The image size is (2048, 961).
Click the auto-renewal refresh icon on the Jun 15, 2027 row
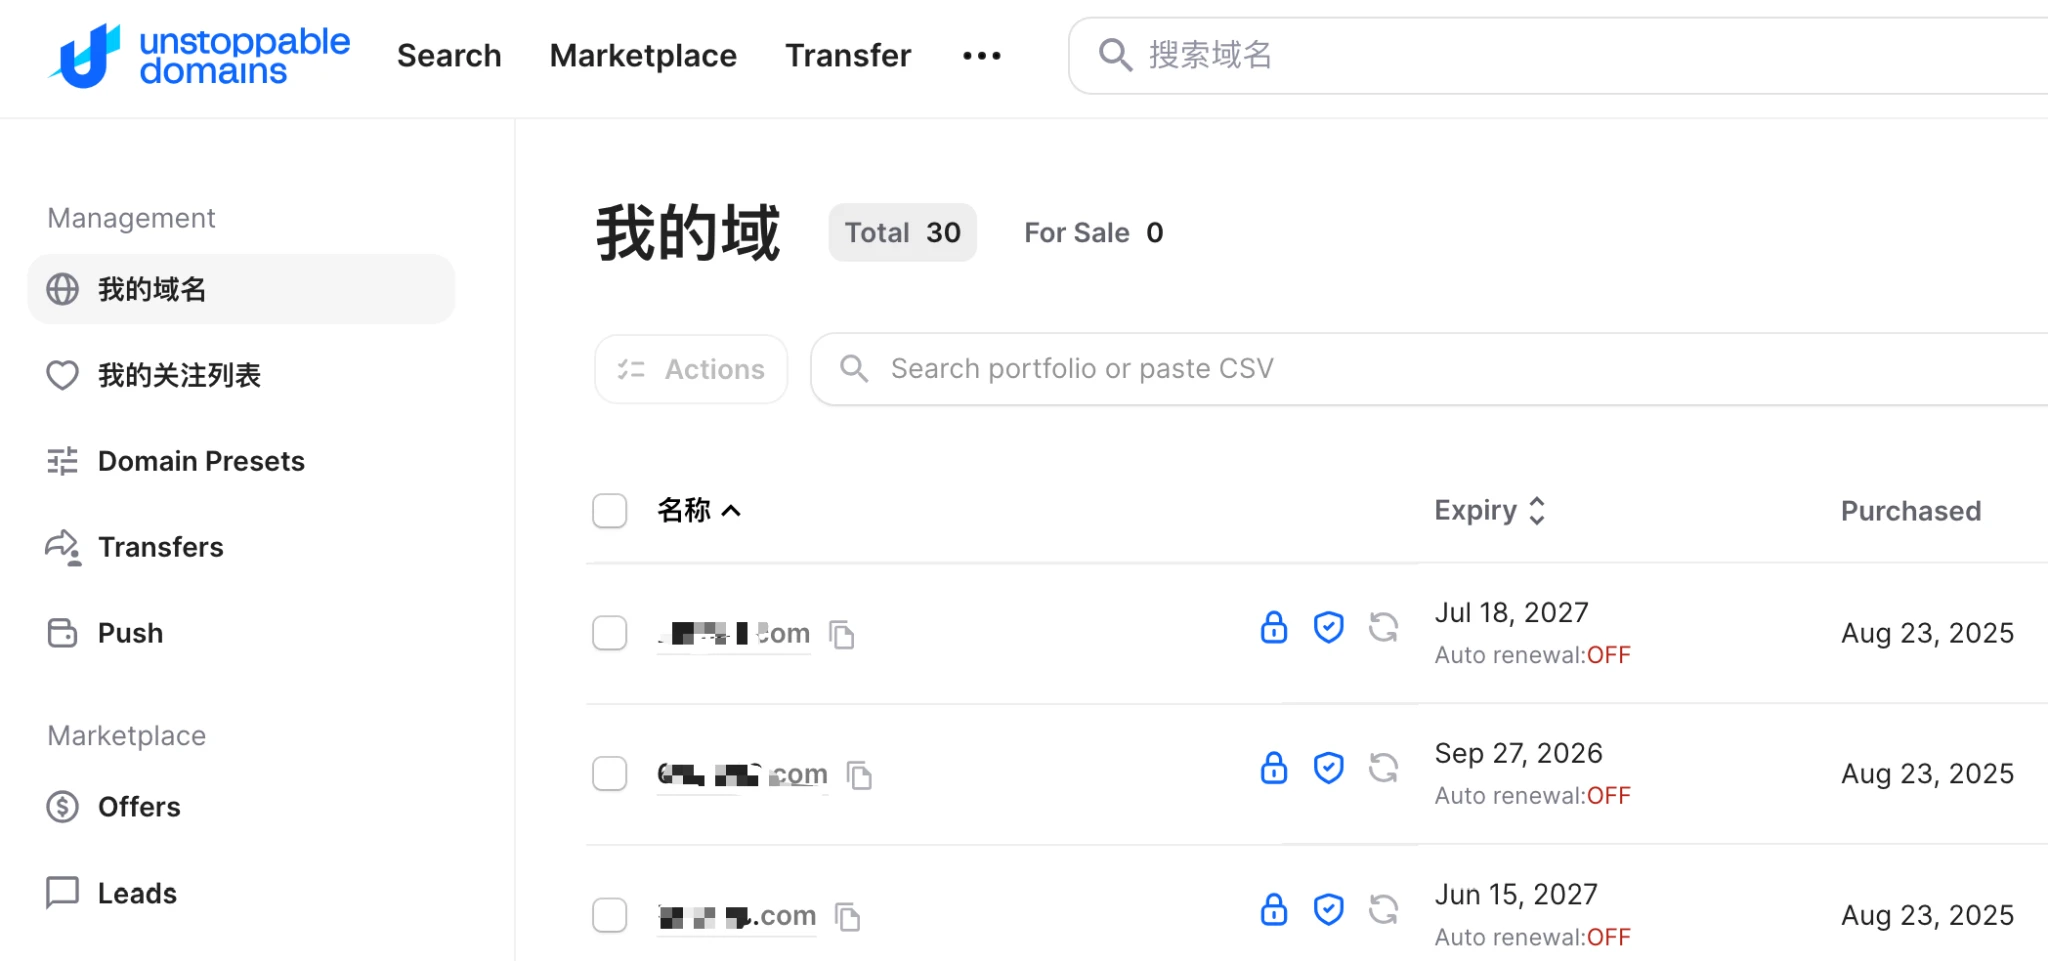pos(1383,910)
